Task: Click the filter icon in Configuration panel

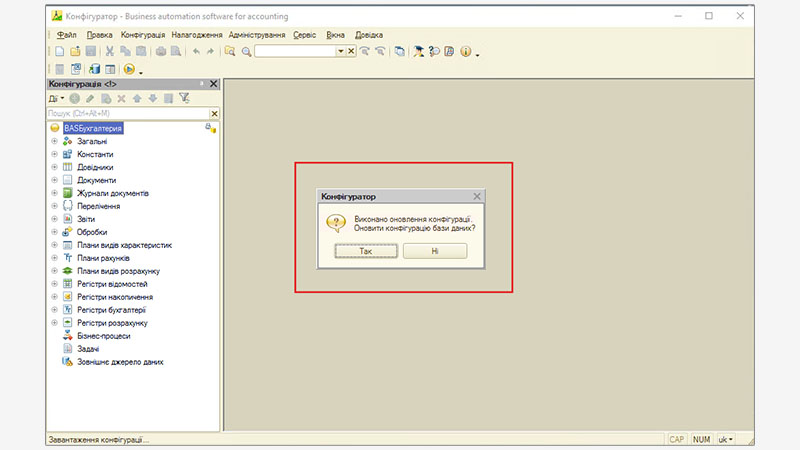Action: (184, 98)
